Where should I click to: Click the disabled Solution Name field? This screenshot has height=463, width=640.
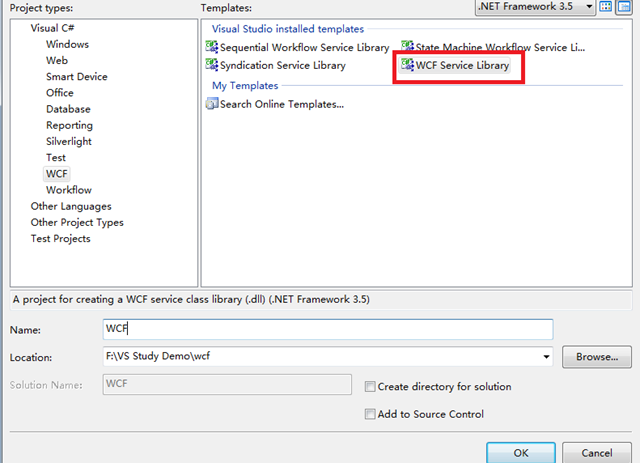227,384
